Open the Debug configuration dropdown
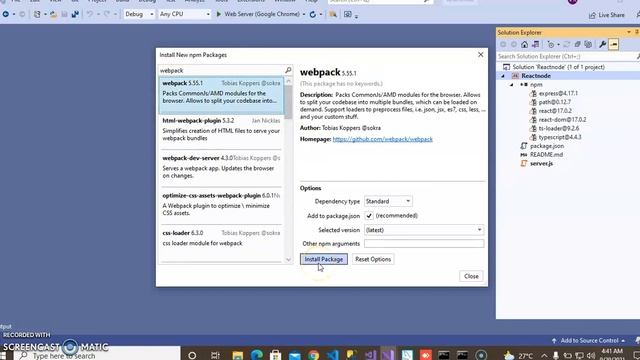Image resolution: width=640 pixels, height=360 pixels. click(139, 14)
